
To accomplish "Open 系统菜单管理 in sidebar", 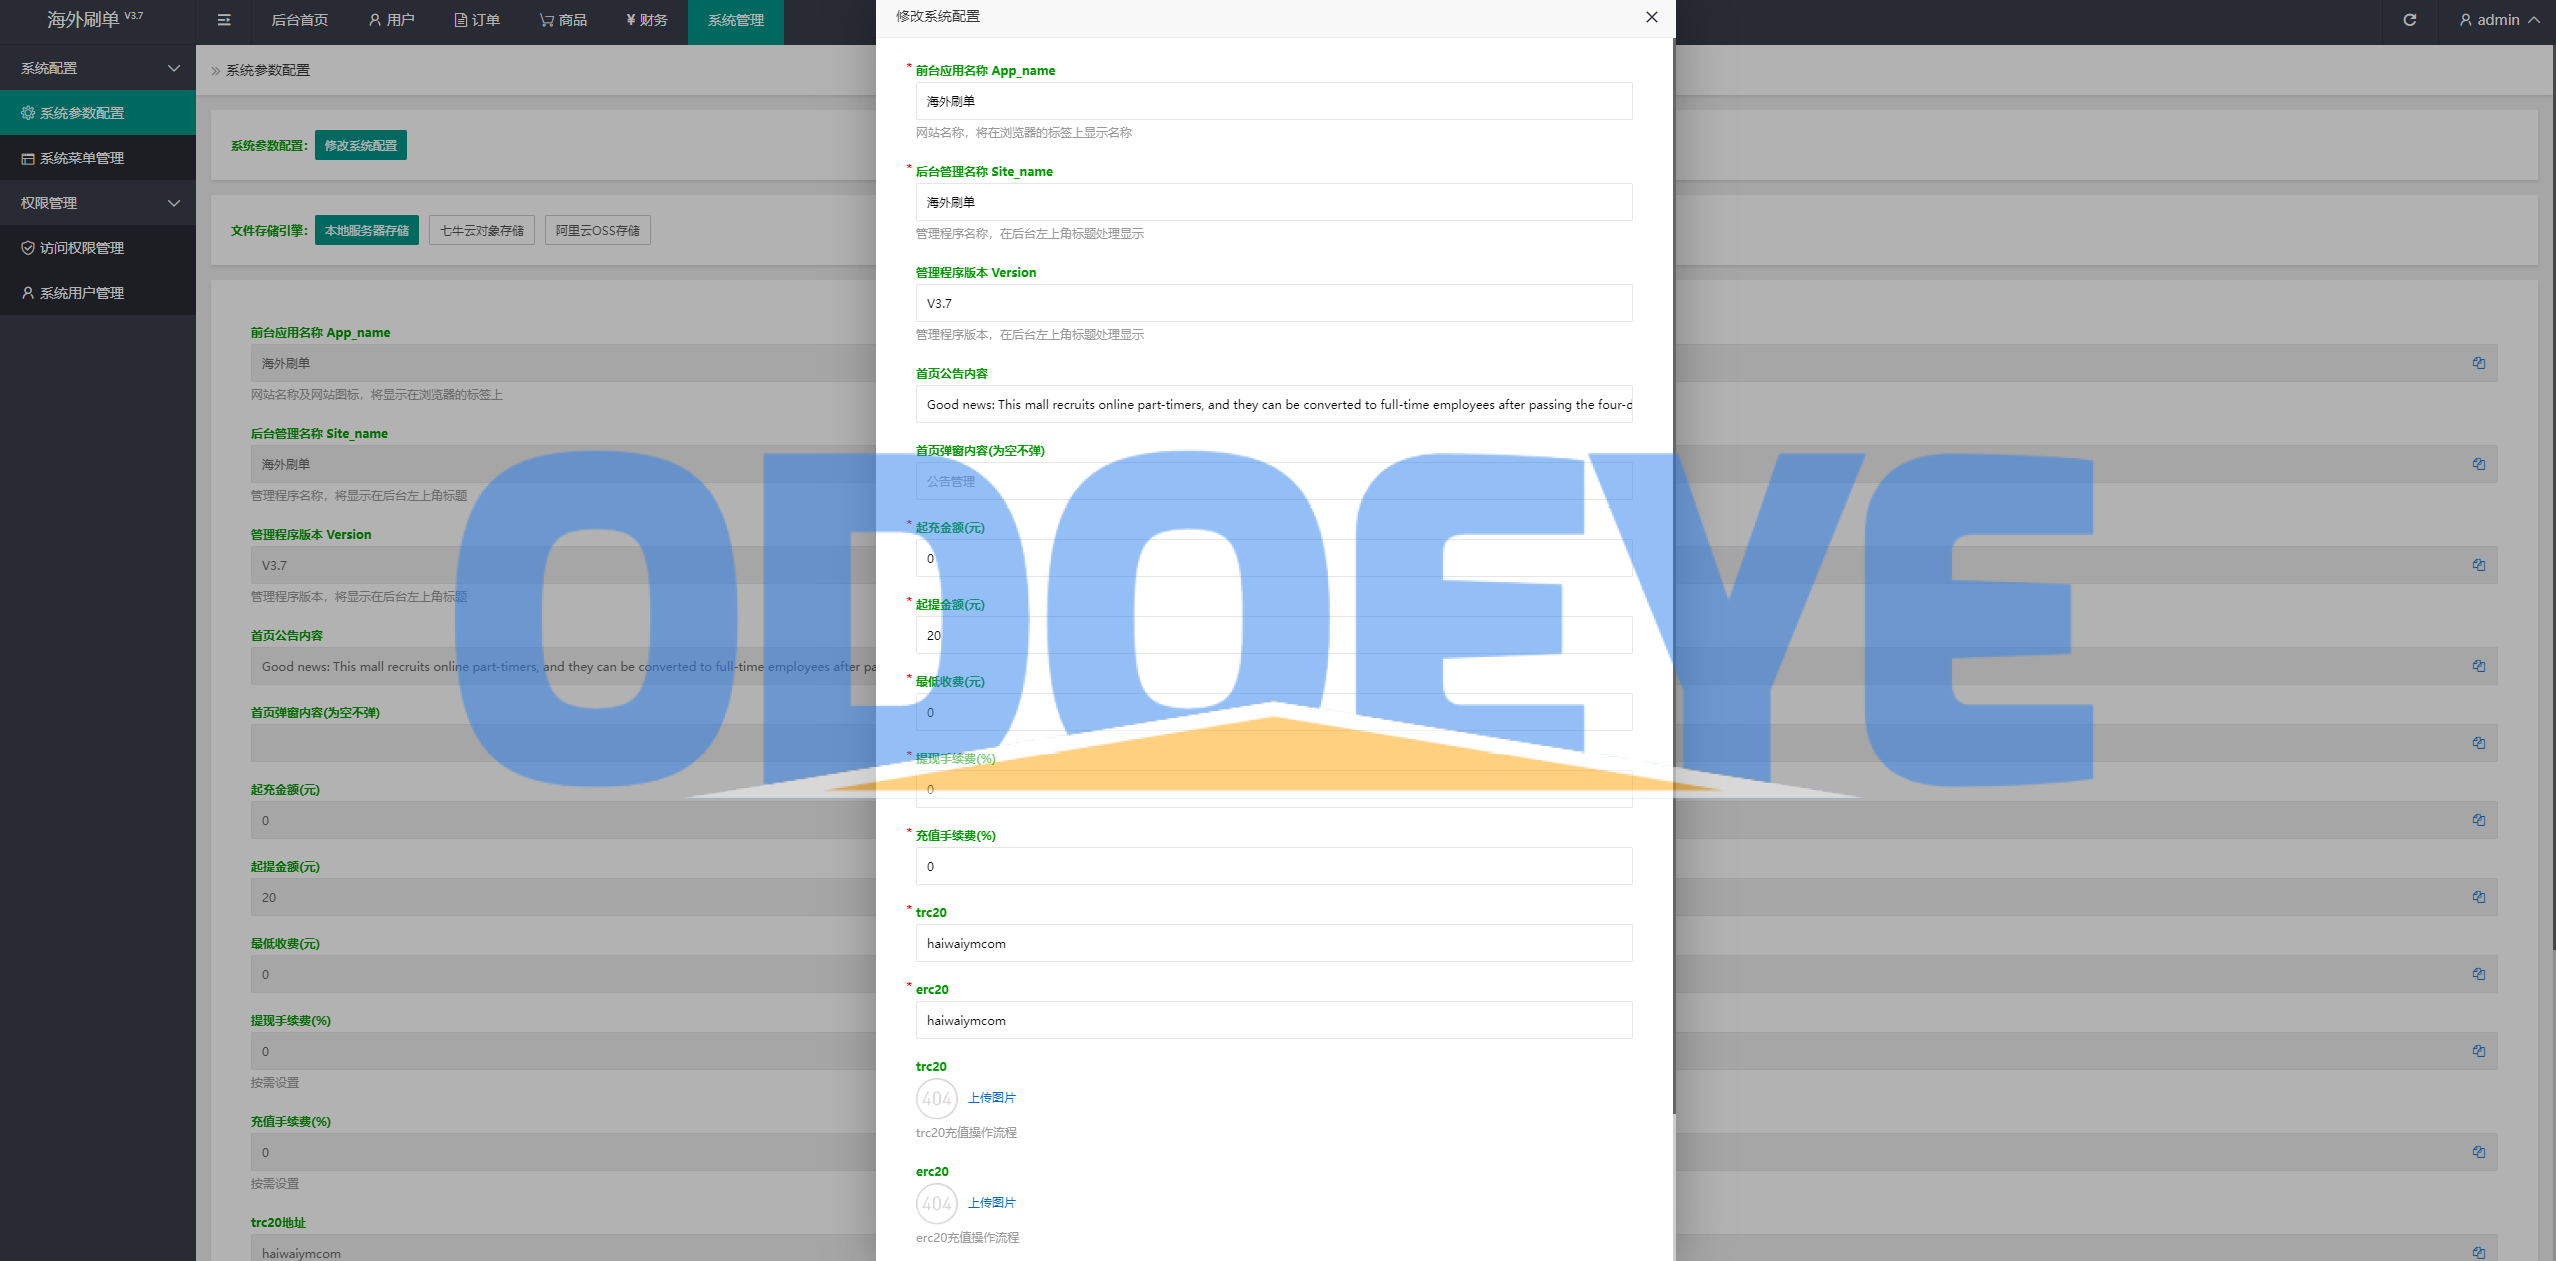I will (x=98, y=158).
